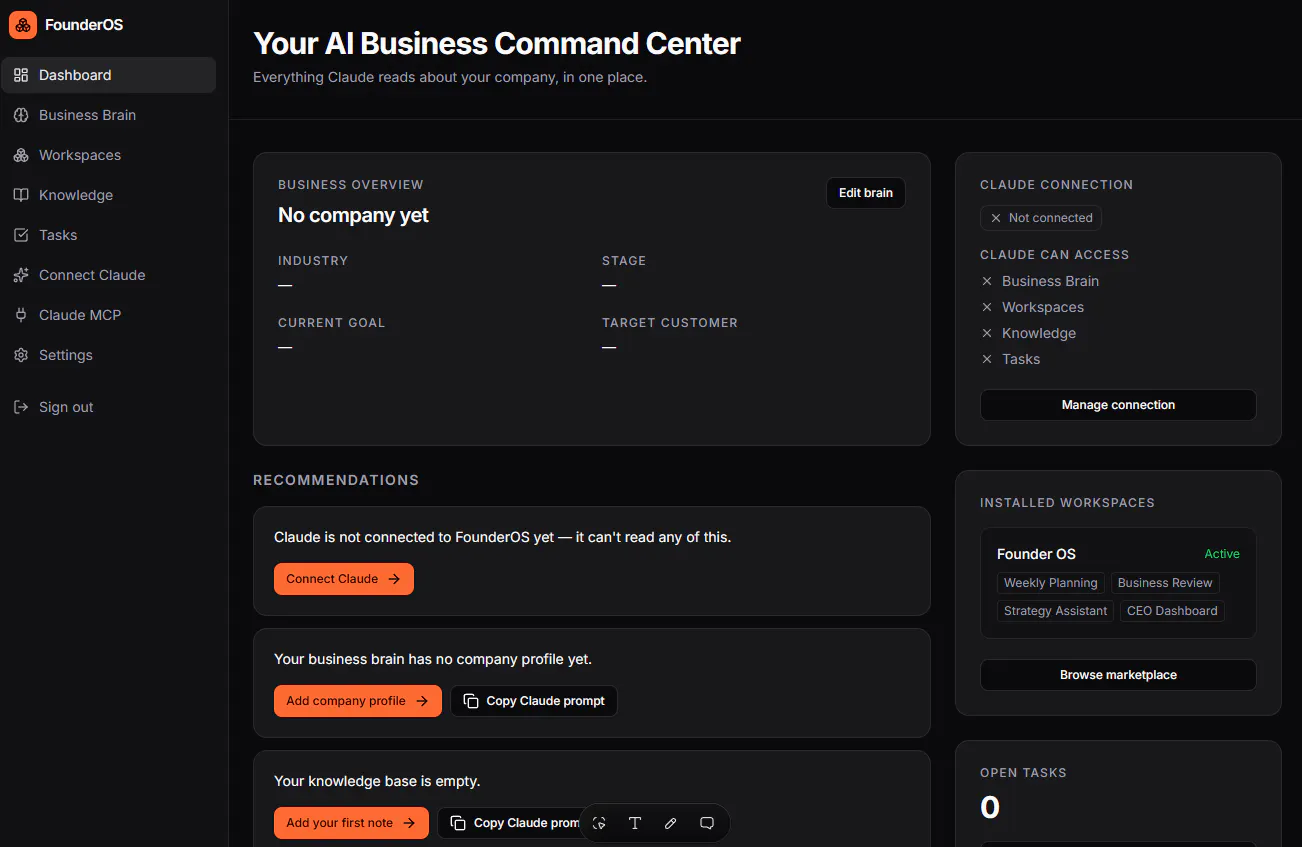
Task: Click the book icon for Knowledge in sidebar
Action: (x=21, y=195)
